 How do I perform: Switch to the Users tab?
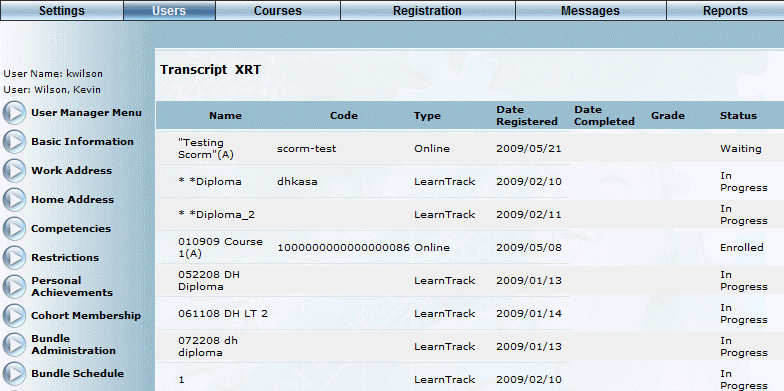click(x=170, y=10)
